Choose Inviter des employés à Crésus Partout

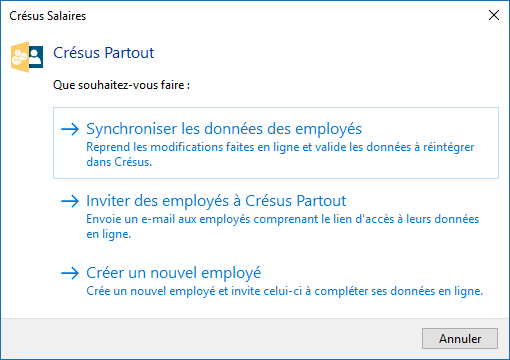tap(216, 201)
